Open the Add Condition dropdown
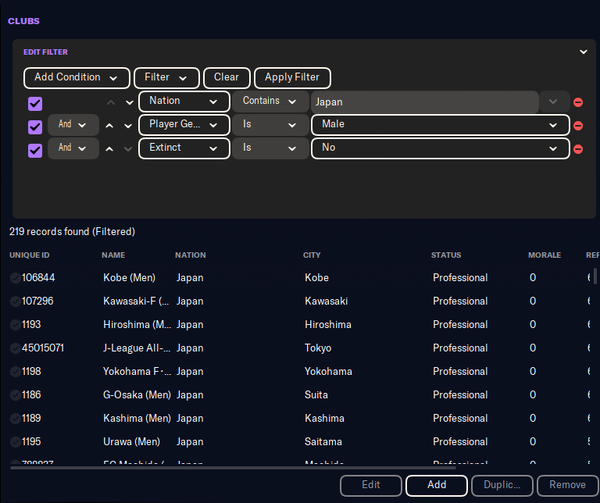The width and height of the screenshot is (600, 503). [76, 77]
